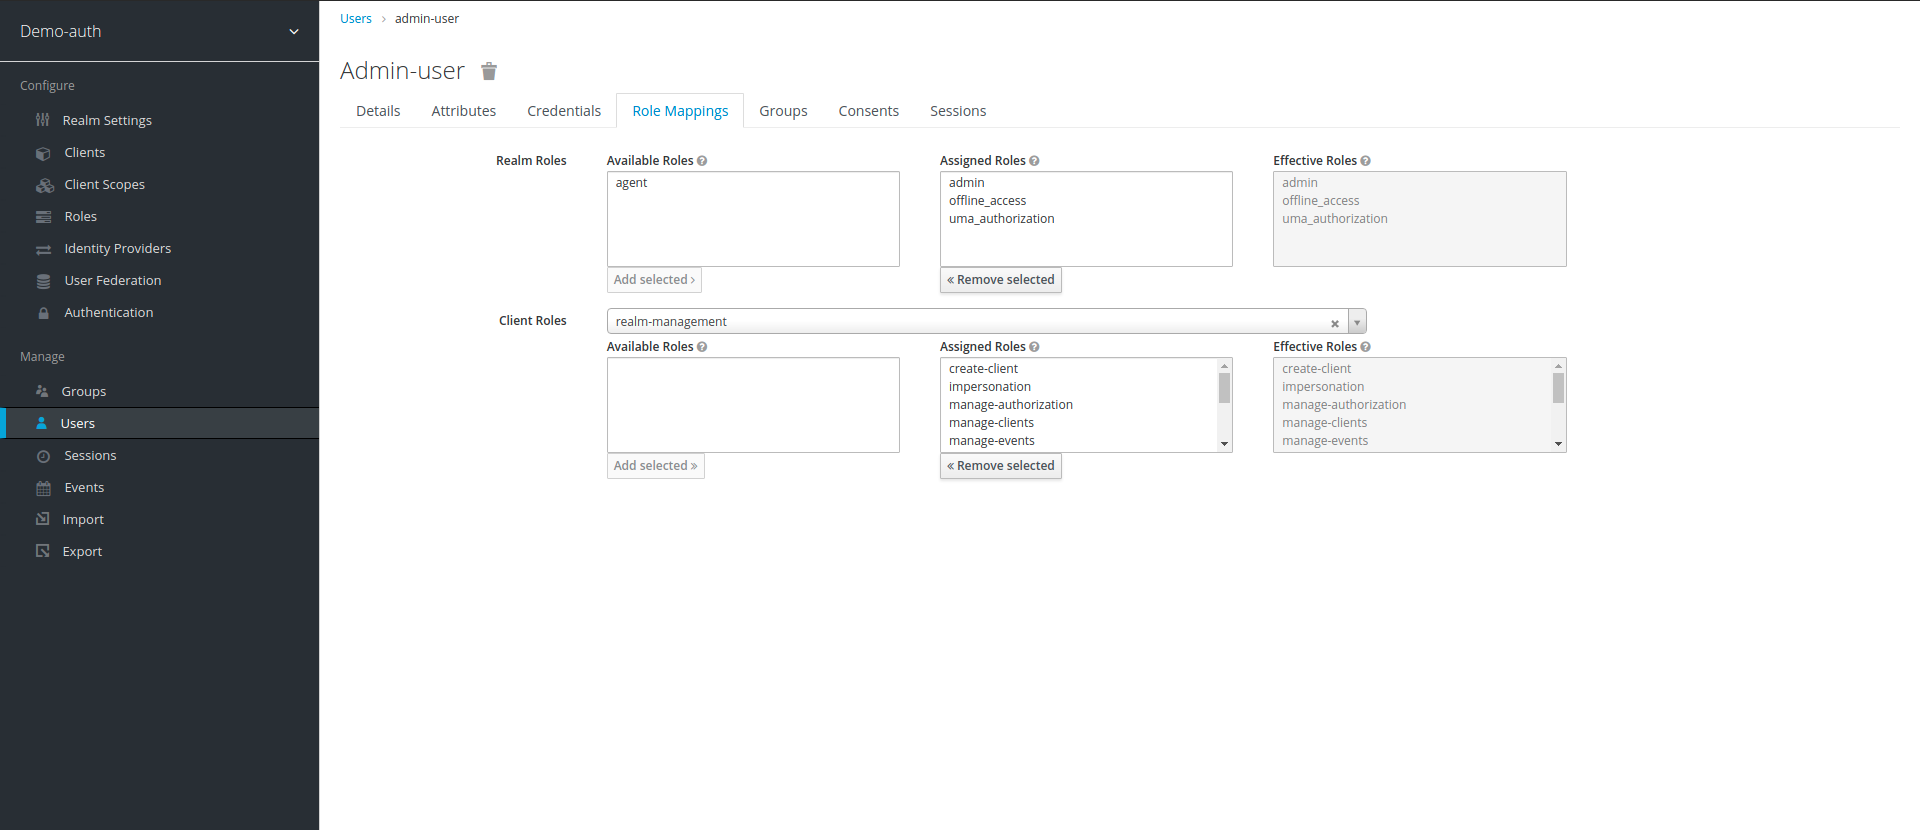Viewport: 1920px width, 830px height.
Task: Open the Groups tab
Action: coord(783,111)
